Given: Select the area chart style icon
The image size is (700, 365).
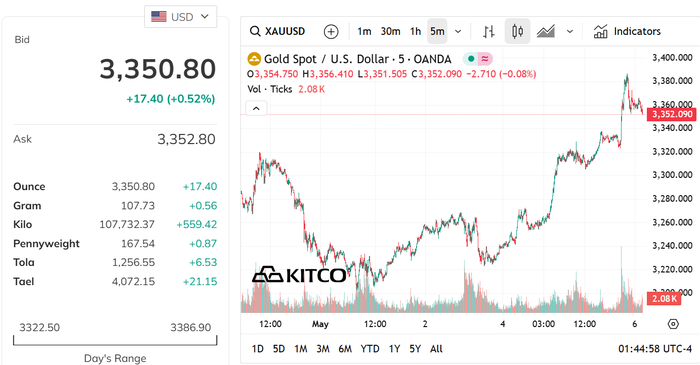Looking at the screenshot, I should [546, 31].
